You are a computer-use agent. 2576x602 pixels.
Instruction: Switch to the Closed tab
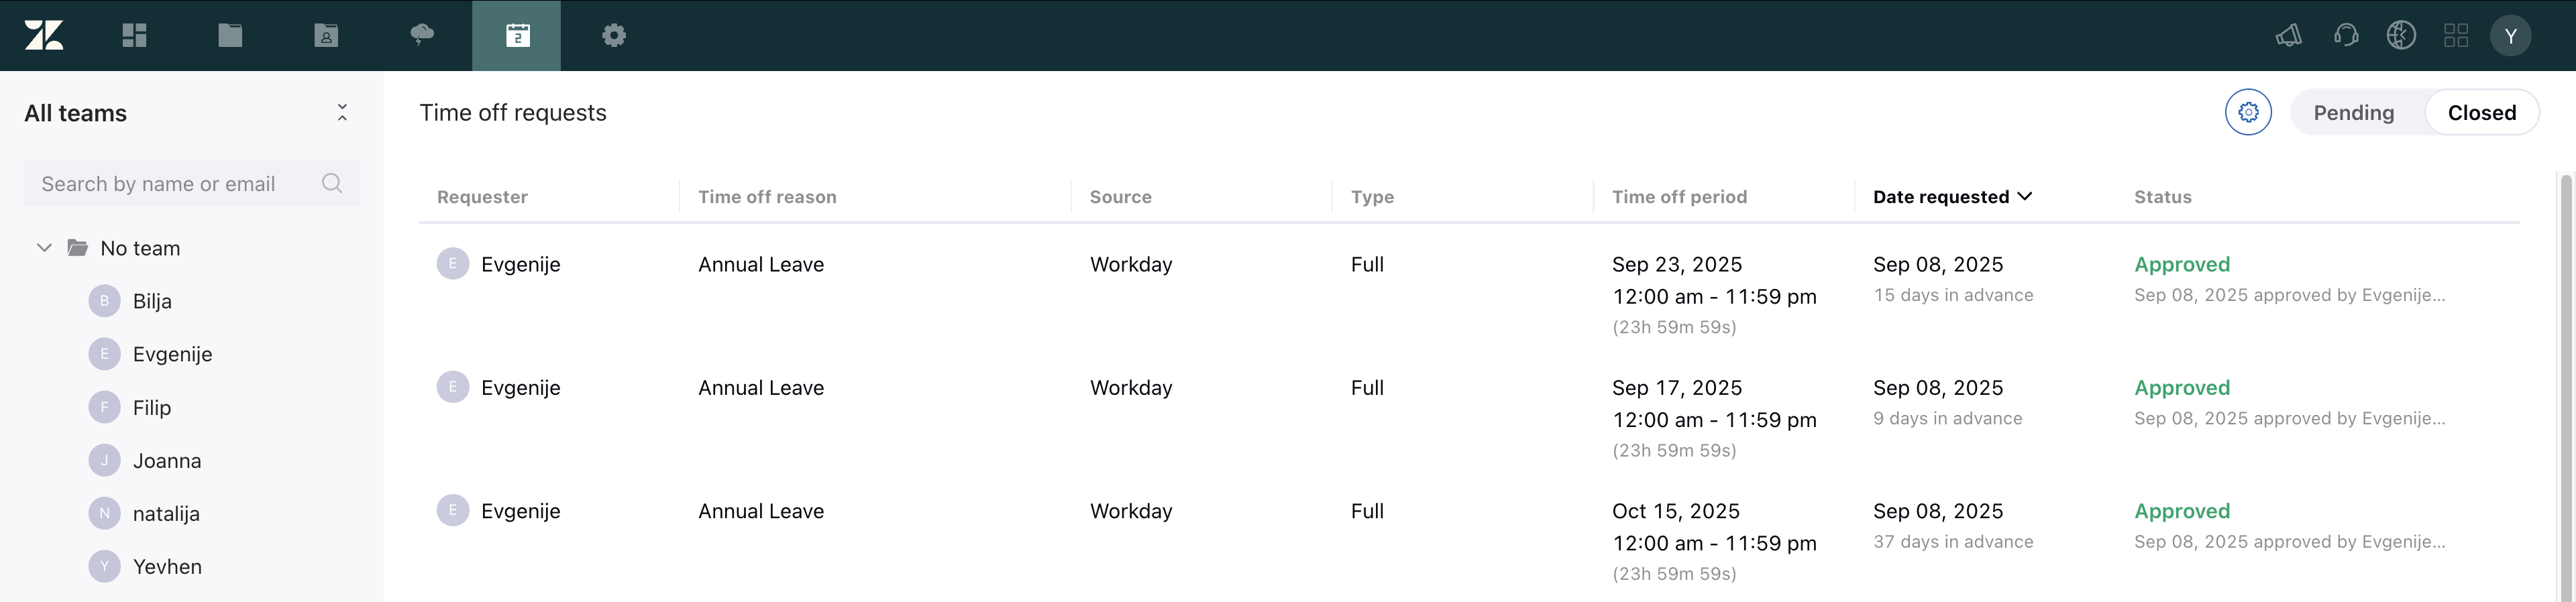point(2481,112)
